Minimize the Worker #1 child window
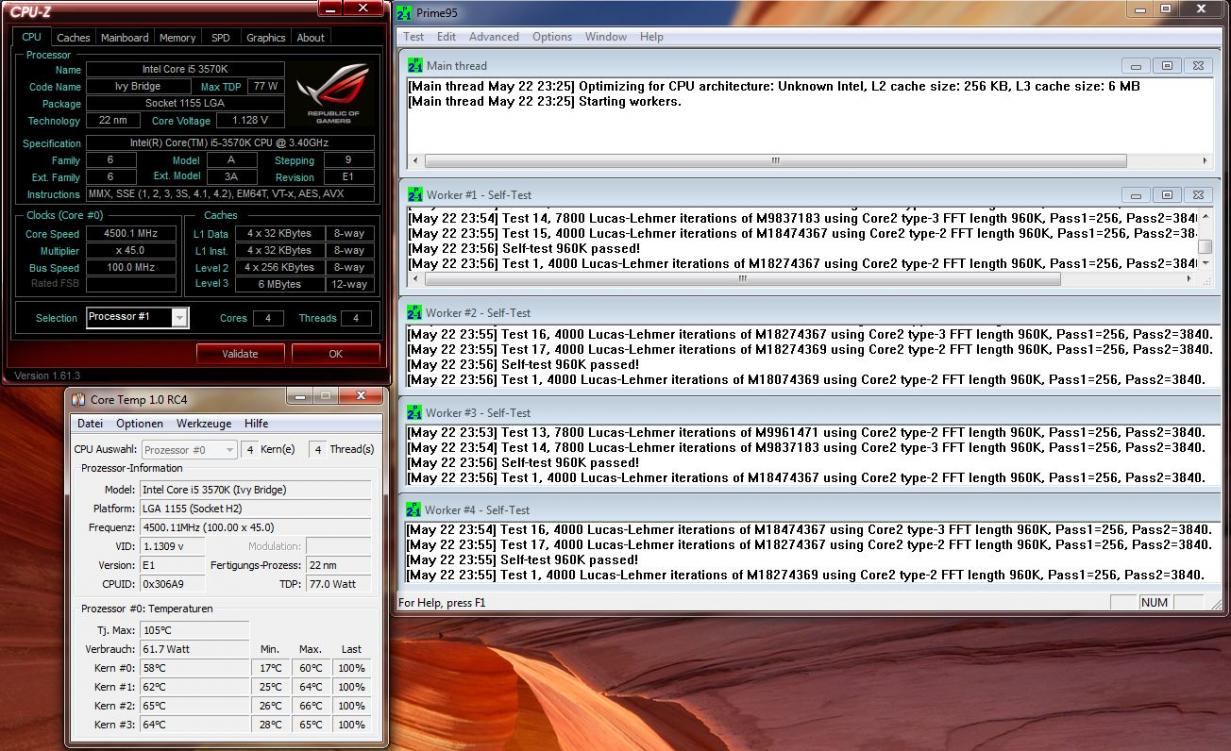This screenshot has height=751, width=1231. click(1136, 195)
